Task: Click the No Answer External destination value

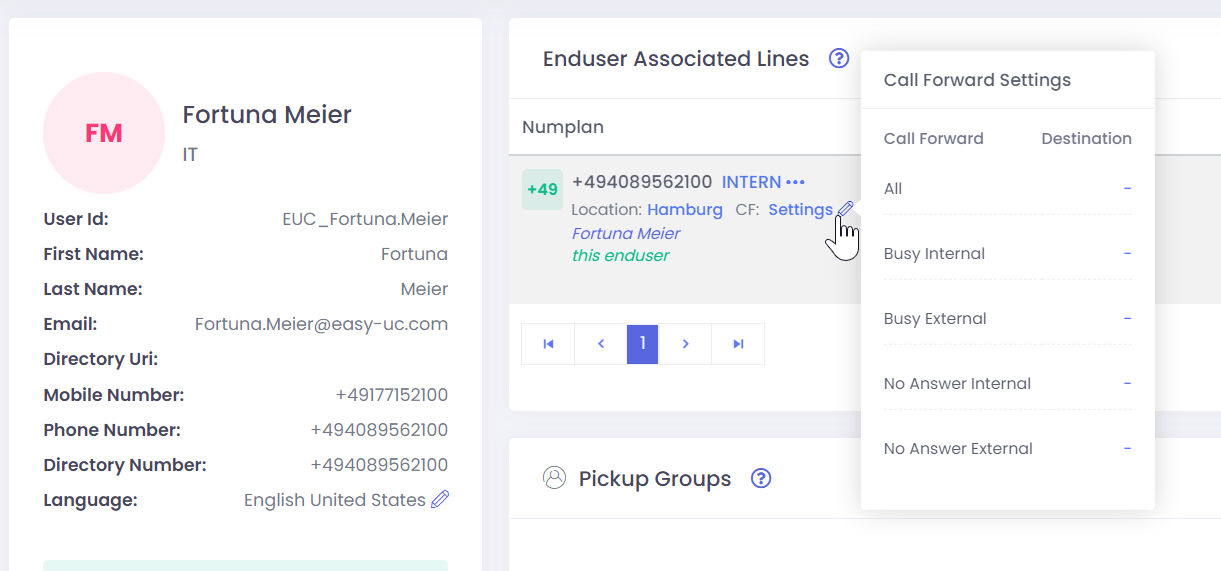Action: coord(1127,449)
